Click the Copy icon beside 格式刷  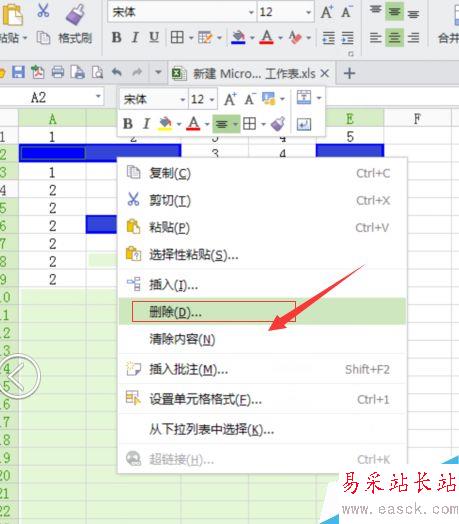click(43, 38)
